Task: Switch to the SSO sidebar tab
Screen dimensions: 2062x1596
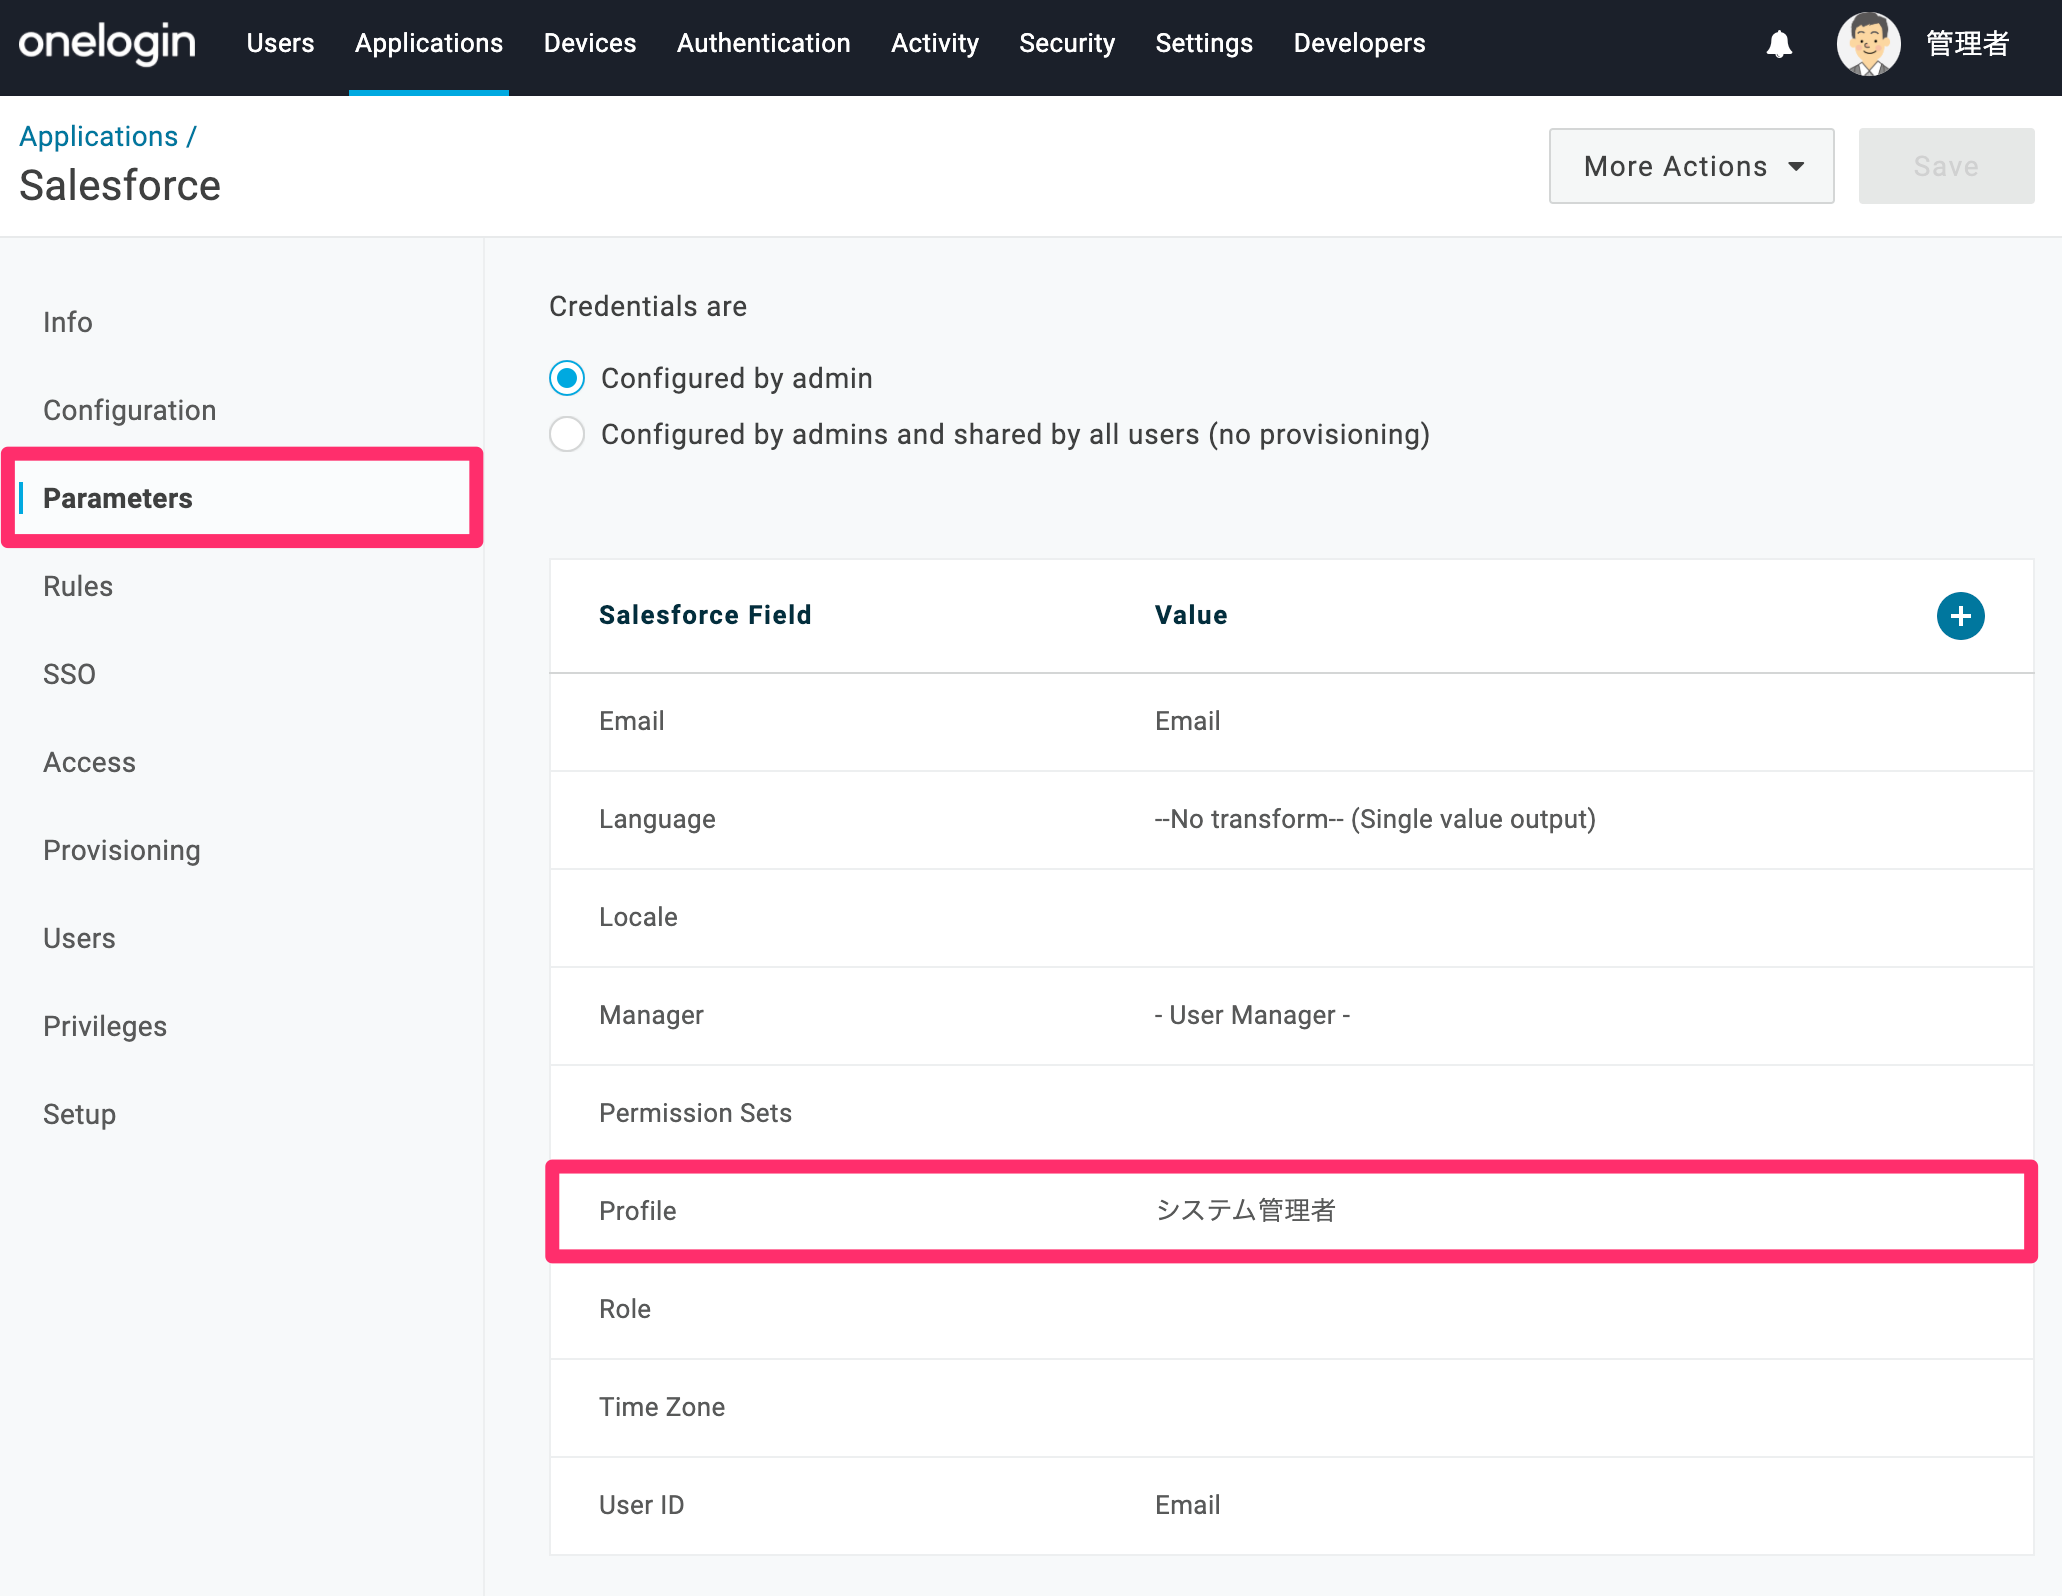Action: click(x=70, y=674)
